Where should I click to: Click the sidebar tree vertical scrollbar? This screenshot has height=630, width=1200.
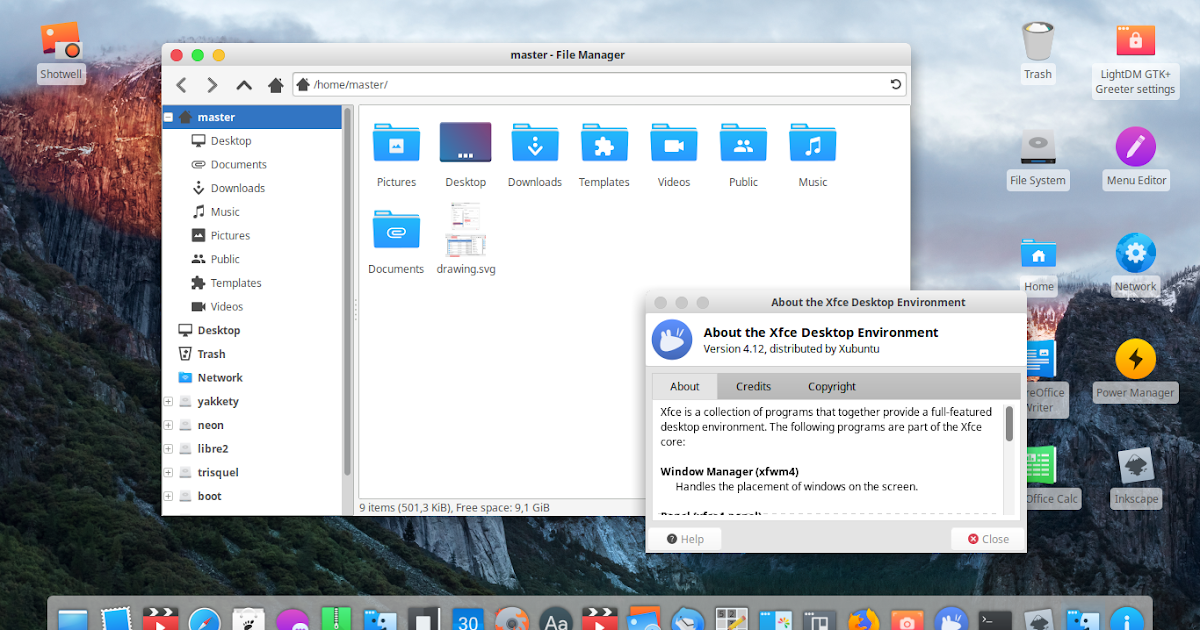pyautogui.click(x=348, y=290)
